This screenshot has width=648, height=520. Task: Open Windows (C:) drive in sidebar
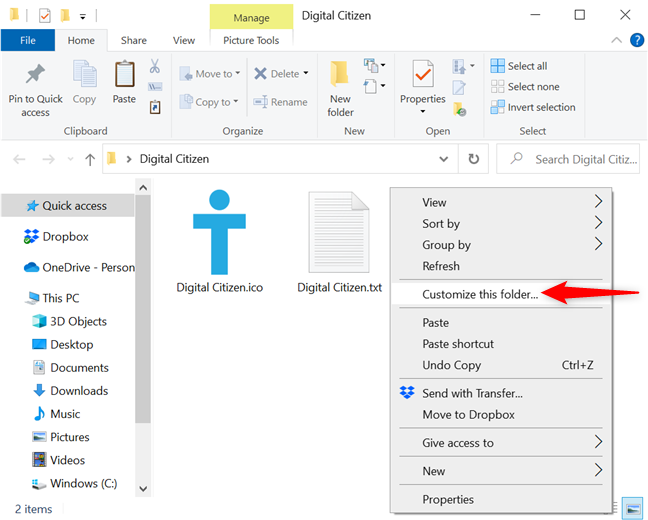coord(83,483)
